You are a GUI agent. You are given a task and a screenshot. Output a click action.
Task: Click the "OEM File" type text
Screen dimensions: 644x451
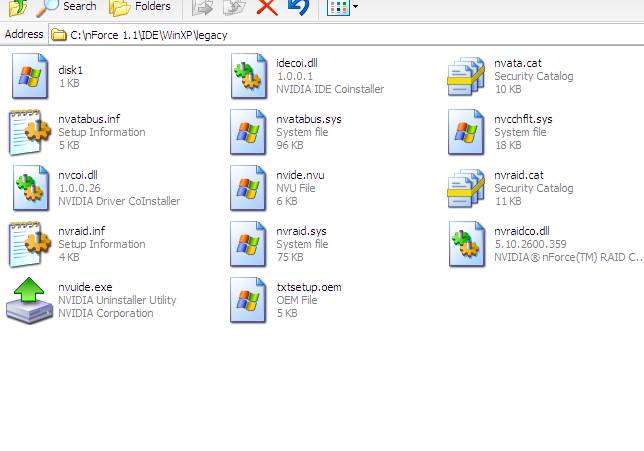pos(297,300)
